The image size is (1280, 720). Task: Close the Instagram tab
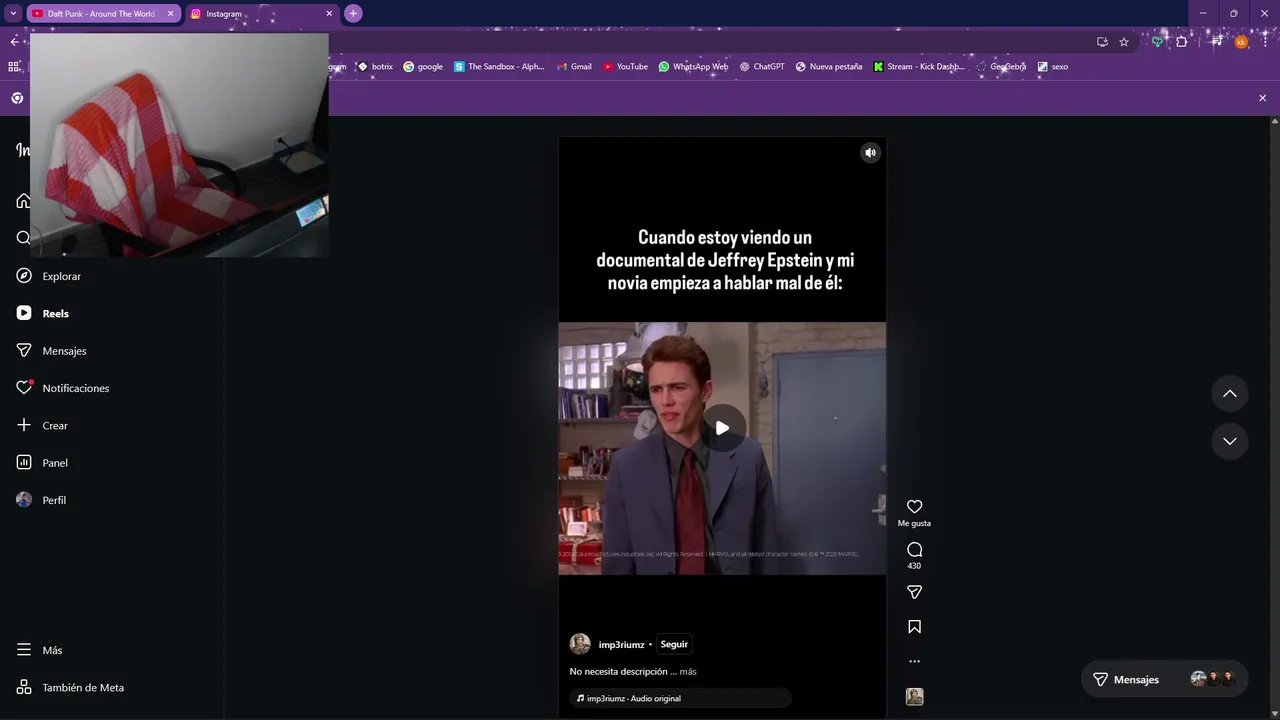pyautogui.click(x=329, y=14)
